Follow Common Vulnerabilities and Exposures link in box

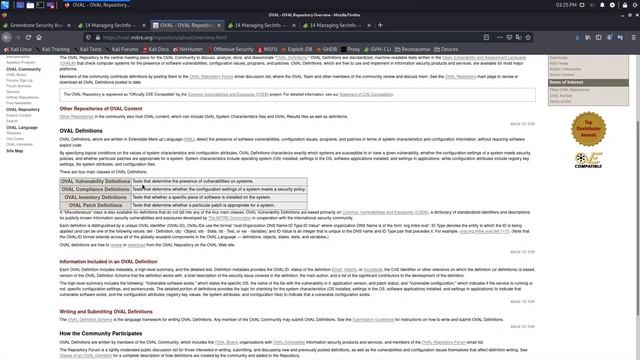click(228, 95)
